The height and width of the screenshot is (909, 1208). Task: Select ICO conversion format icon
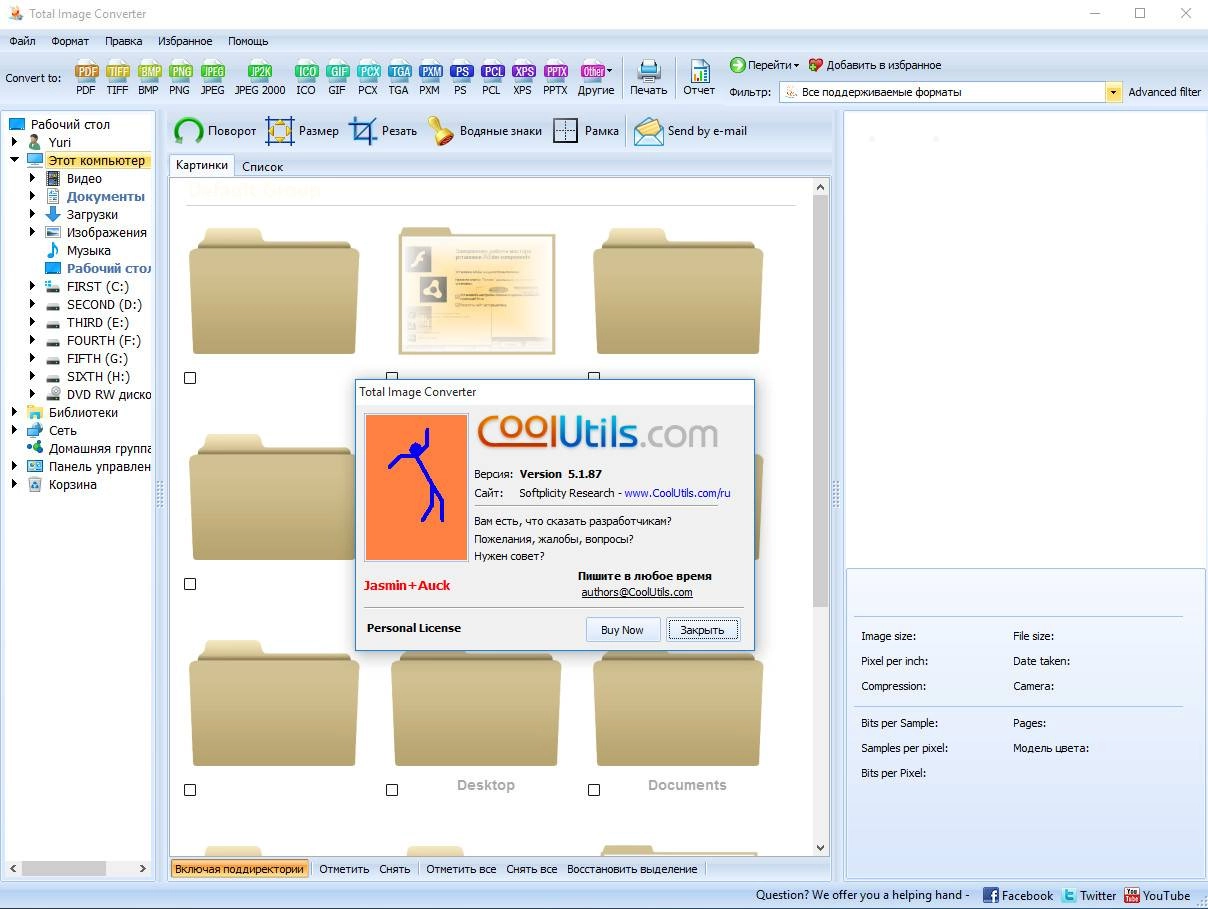[x=306, y=78]
